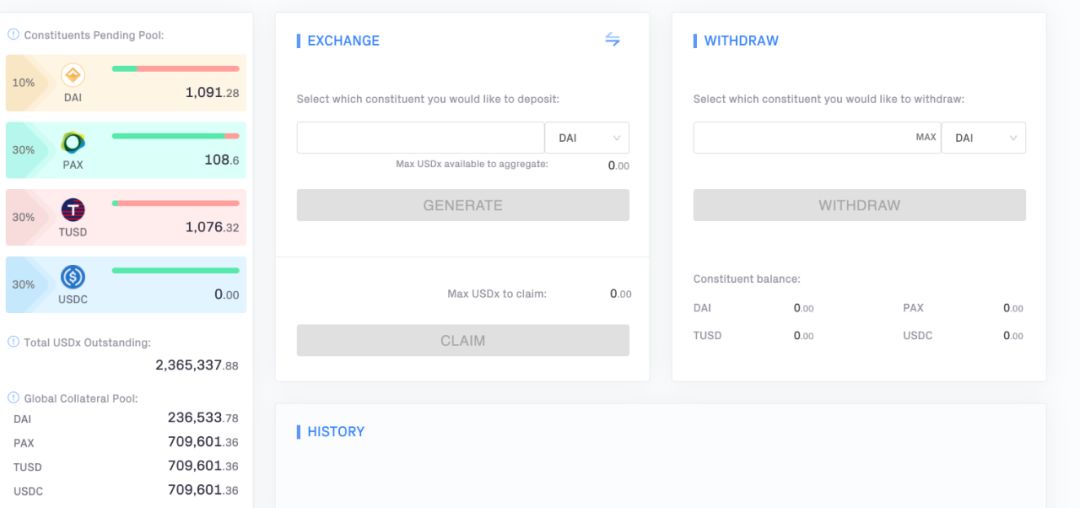
Task: Click the PAX token icon in pending pool
Action: pos(73,142)
